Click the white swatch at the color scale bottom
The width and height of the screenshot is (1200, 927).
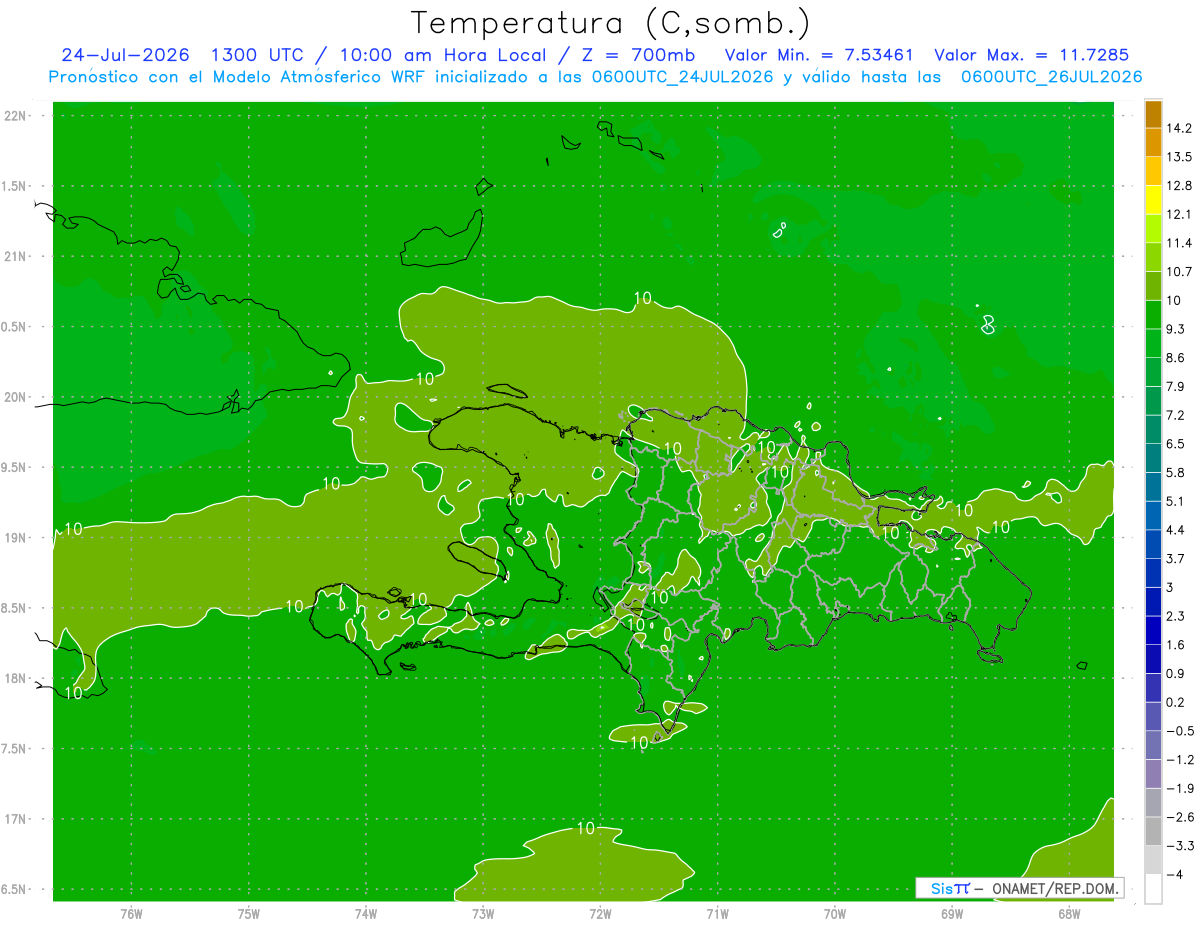point(1153,889)
